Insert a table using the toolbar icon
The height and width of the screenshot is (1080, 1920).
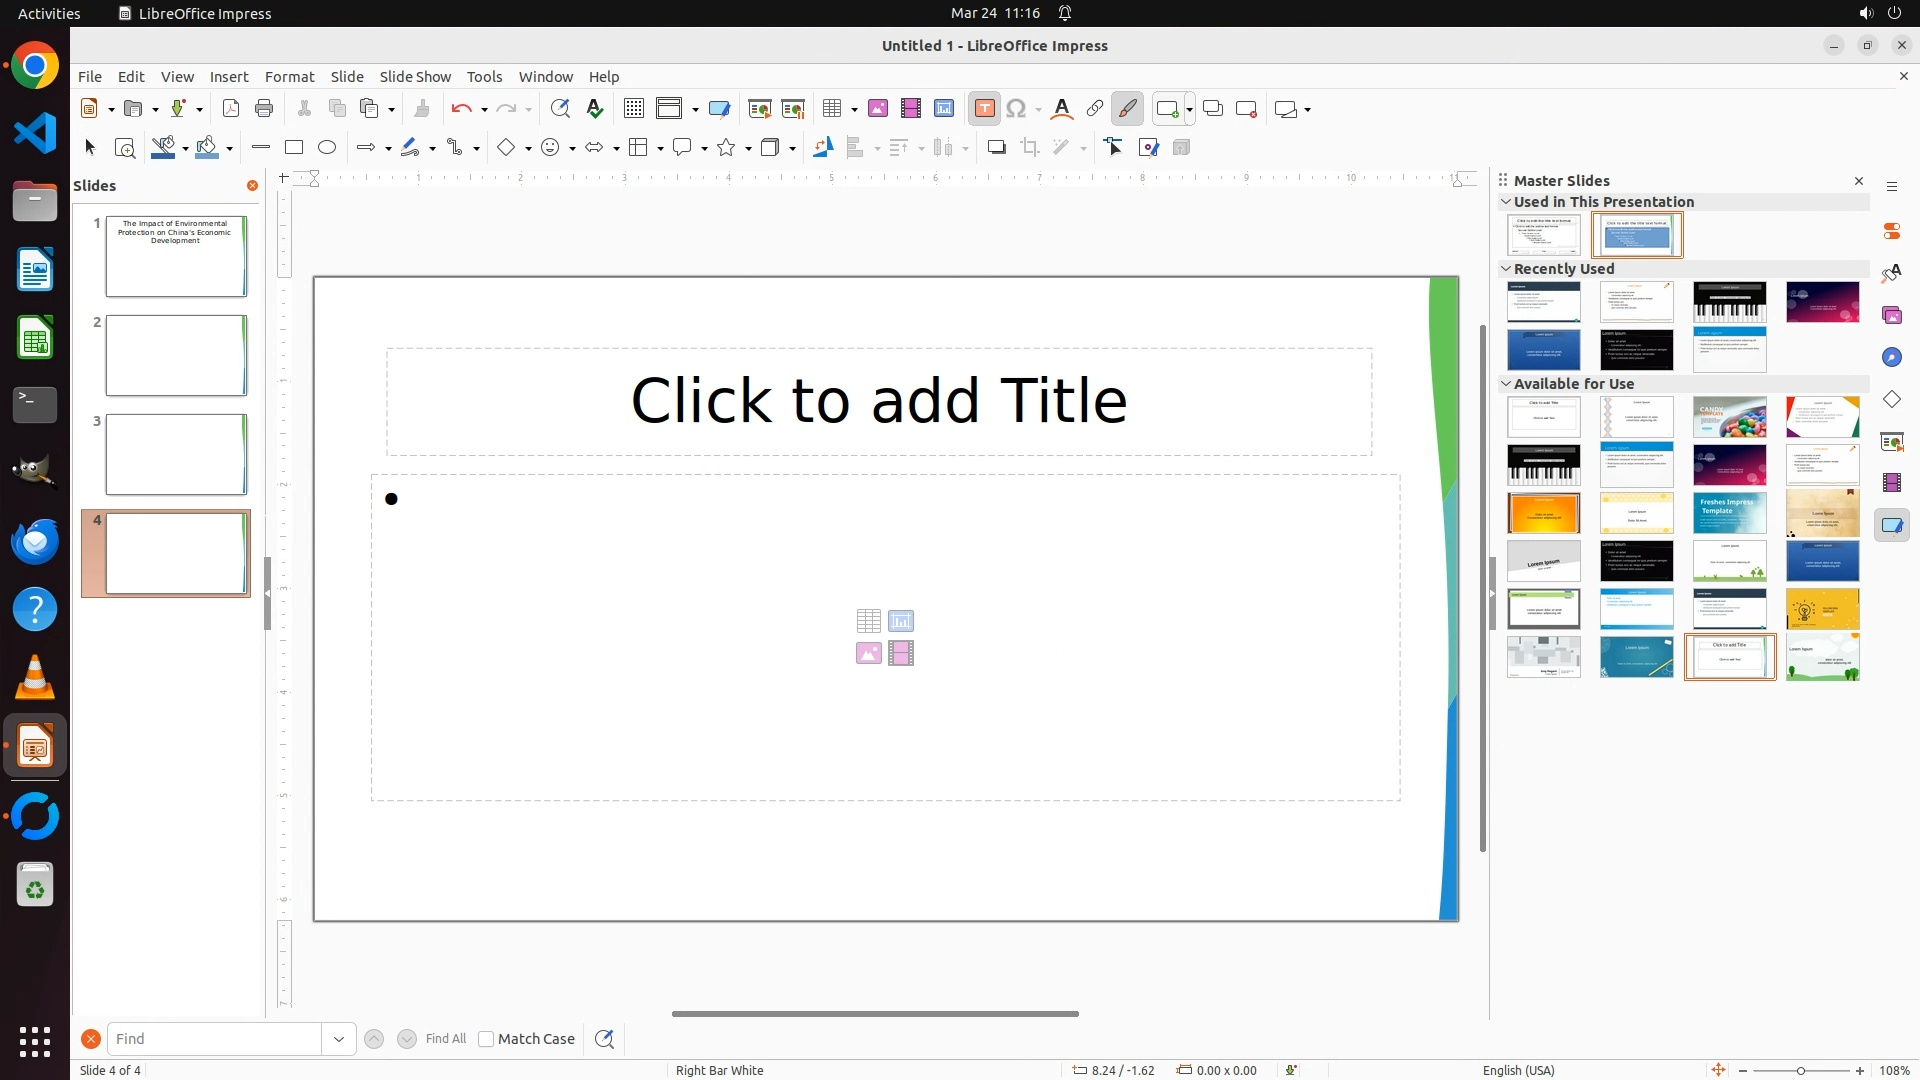click(832, 109)
